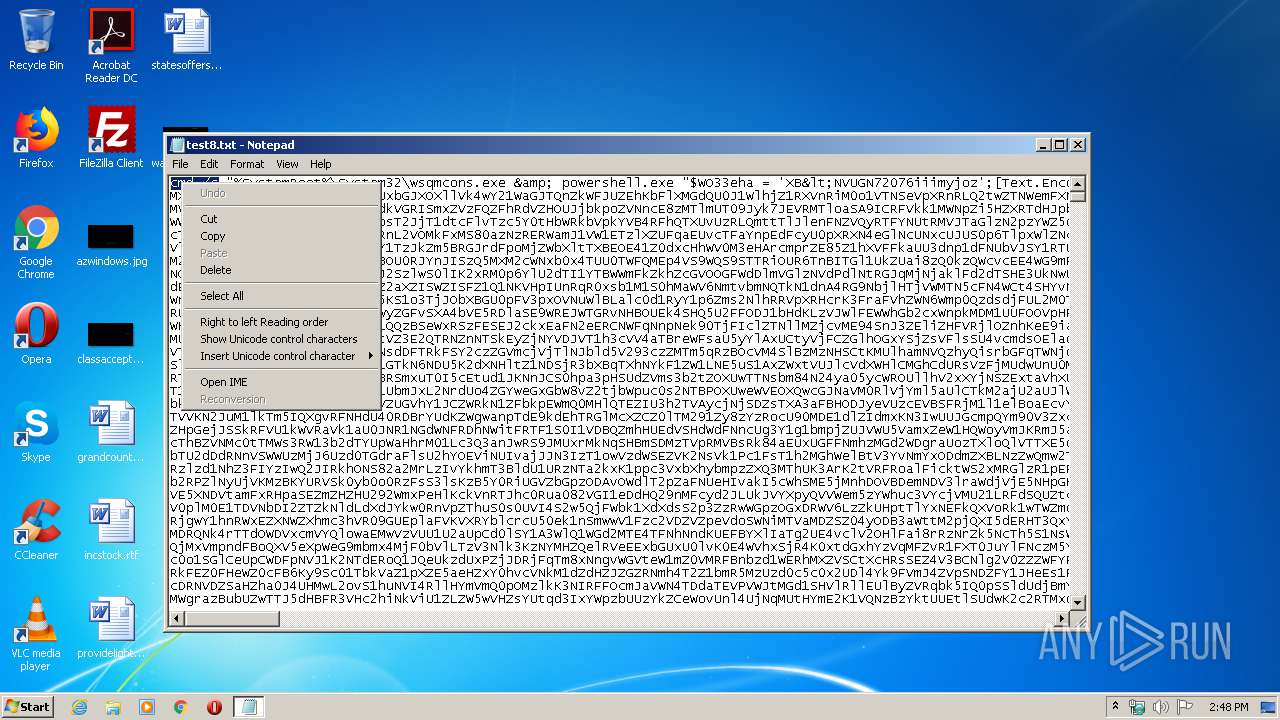Click the horizontal scrollbar left arrow
This screenshot has height=720, width=1280.
click(177, 618)
